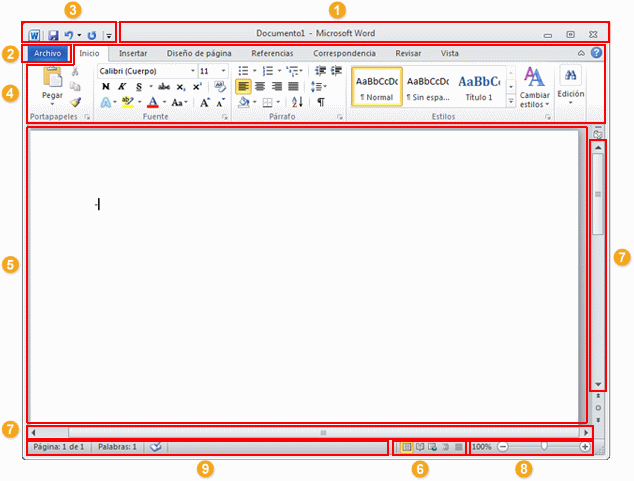634x481 pixels.
Task: Click the ruler toggle icon above scrollbar
Action: [598, 133]
